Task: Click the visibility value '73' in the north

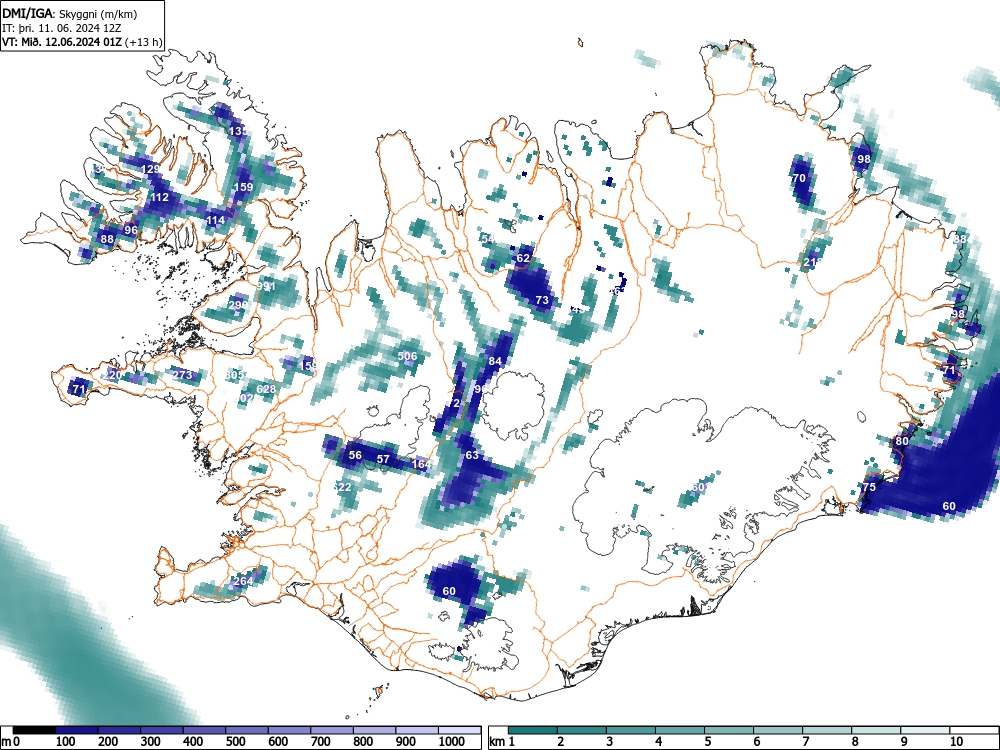Action: pos(542,300)
